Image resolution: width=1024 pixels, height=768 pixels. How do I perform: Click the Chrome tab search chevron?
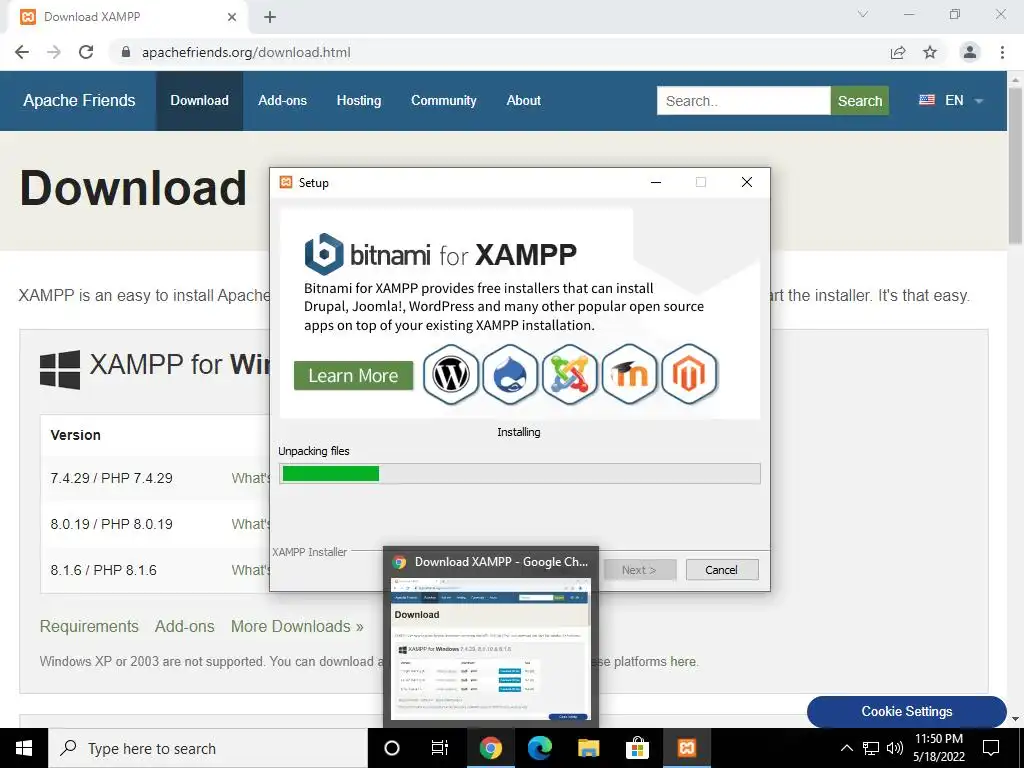point(863,14)
